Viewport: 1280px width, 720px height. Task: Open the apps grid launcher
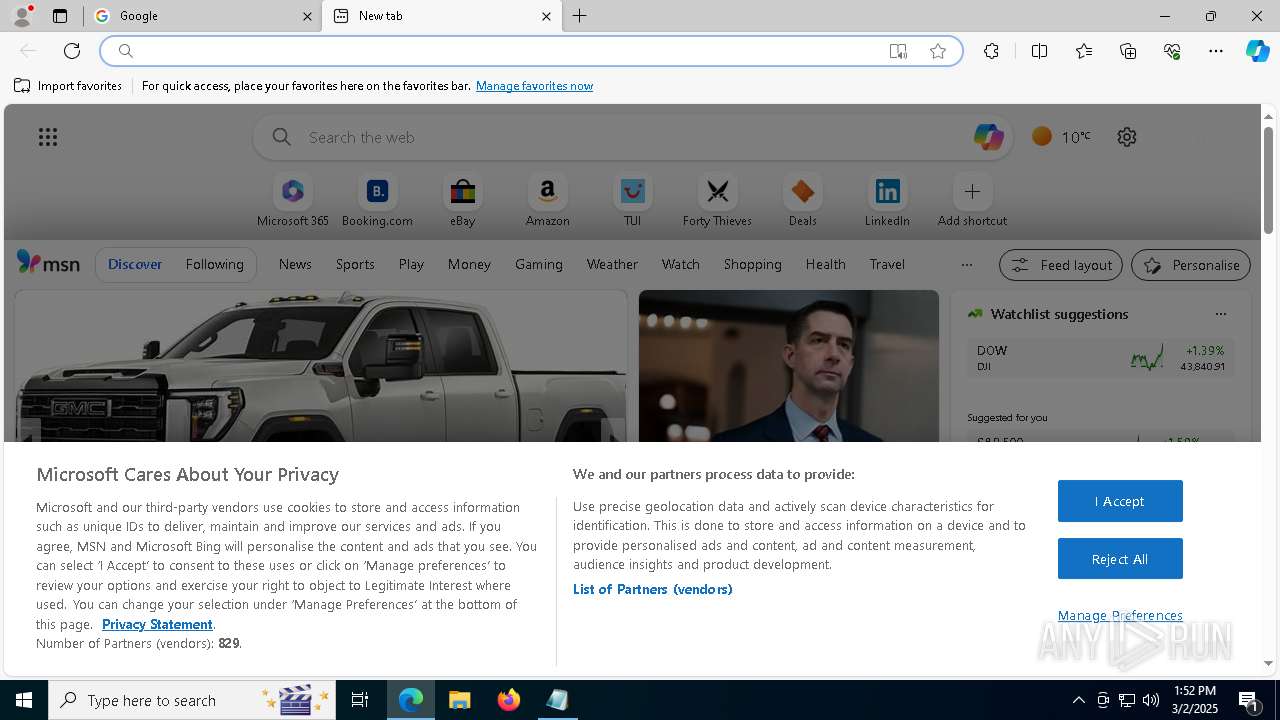tap(48, 137)
